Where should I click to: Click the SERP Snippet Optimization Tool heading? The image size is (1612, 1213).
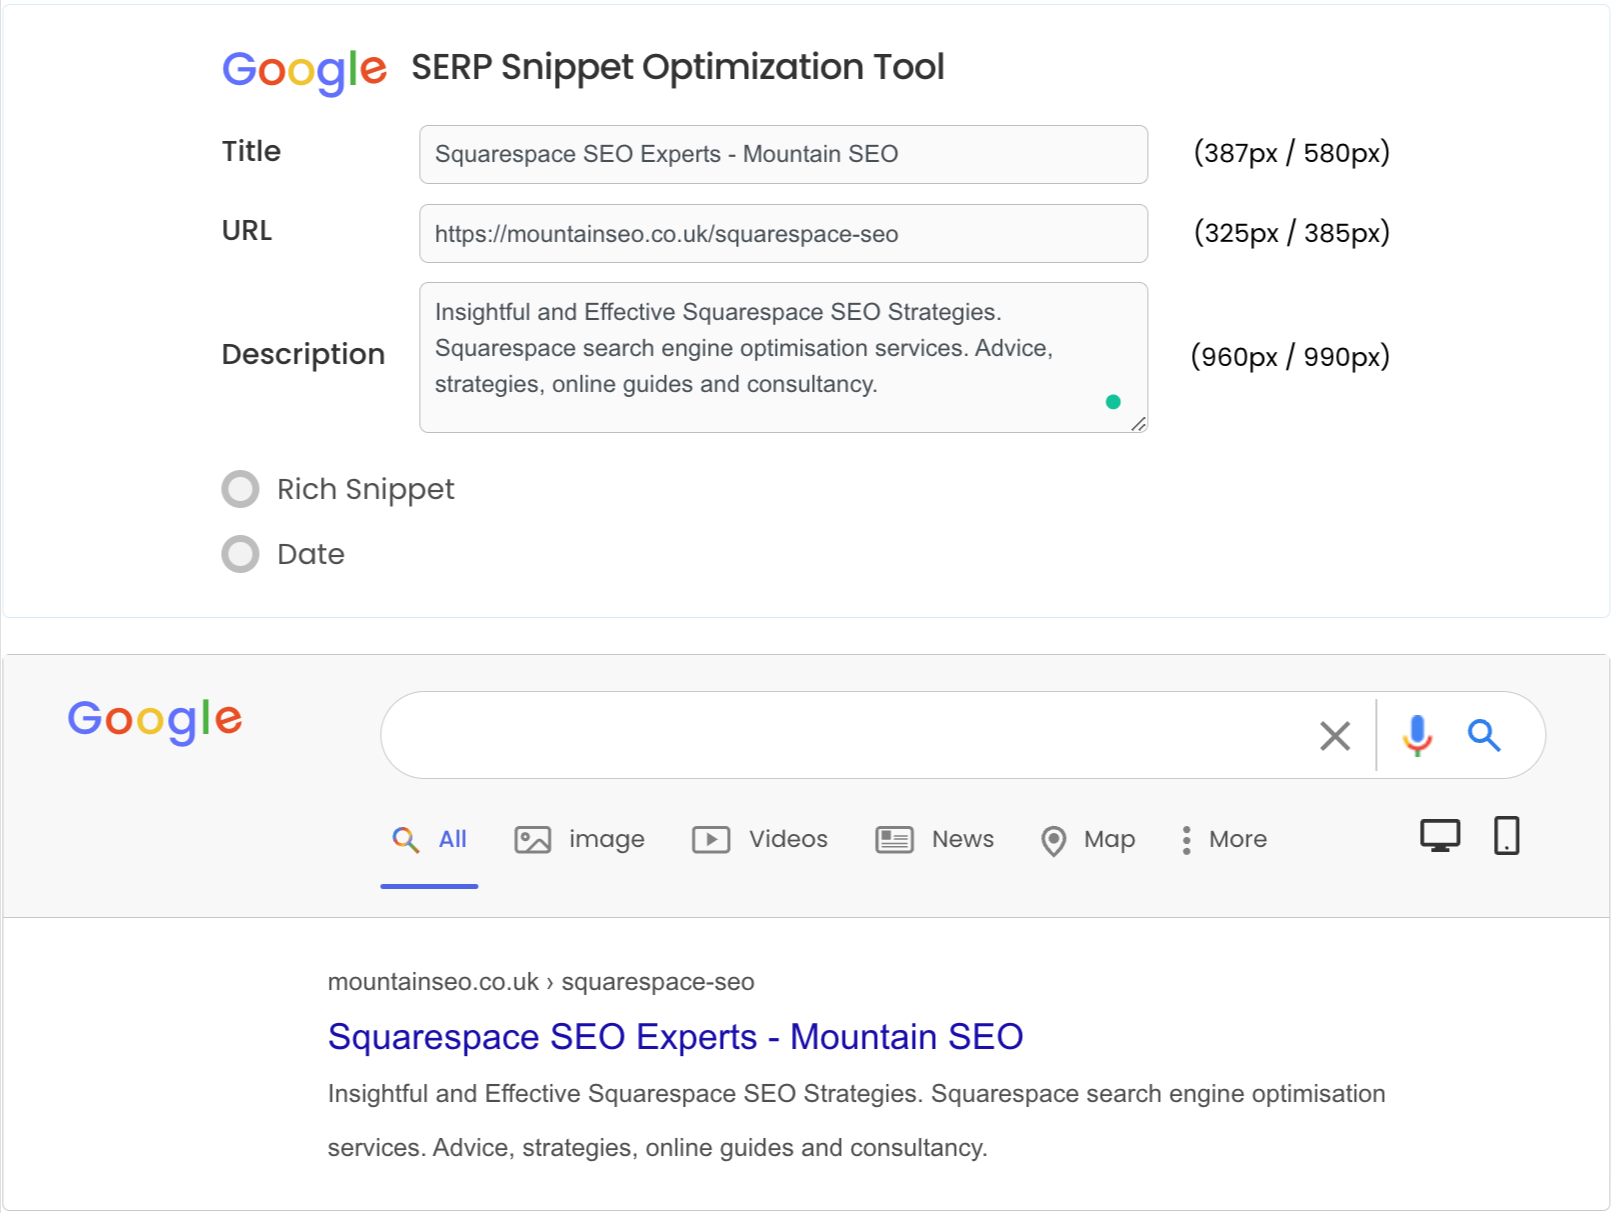pos(678,67)
